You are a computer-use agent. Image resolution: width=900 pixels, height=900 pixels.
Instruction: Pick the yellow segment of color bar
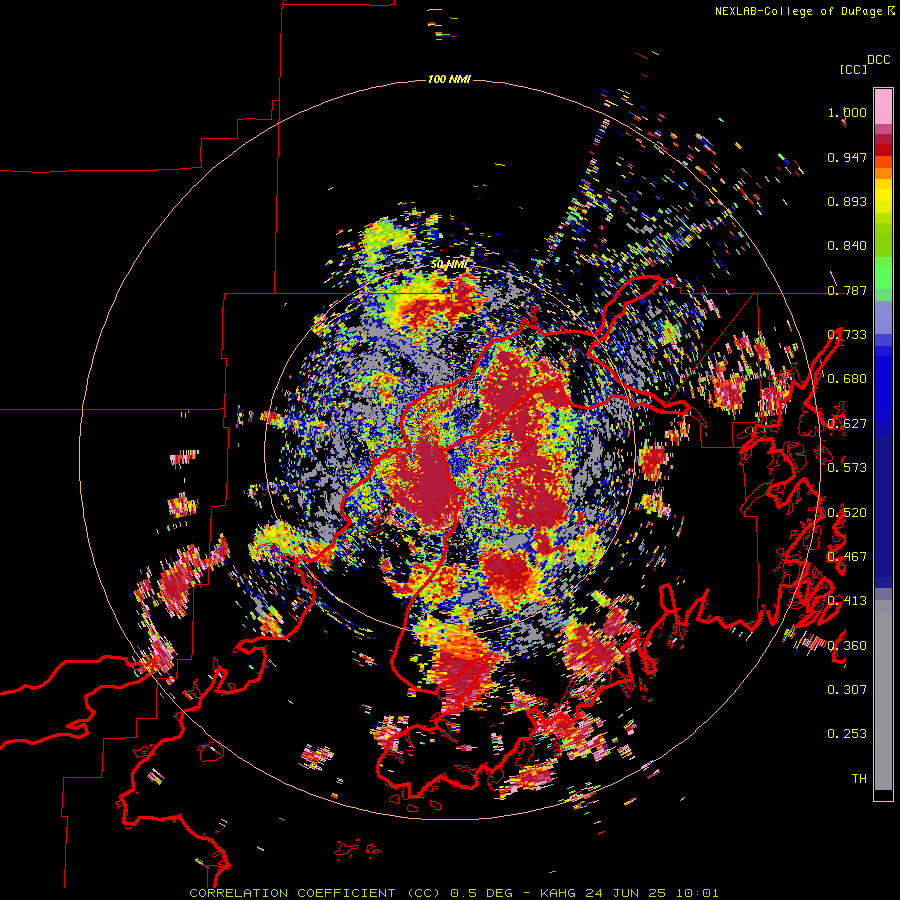tap(883, 195)
